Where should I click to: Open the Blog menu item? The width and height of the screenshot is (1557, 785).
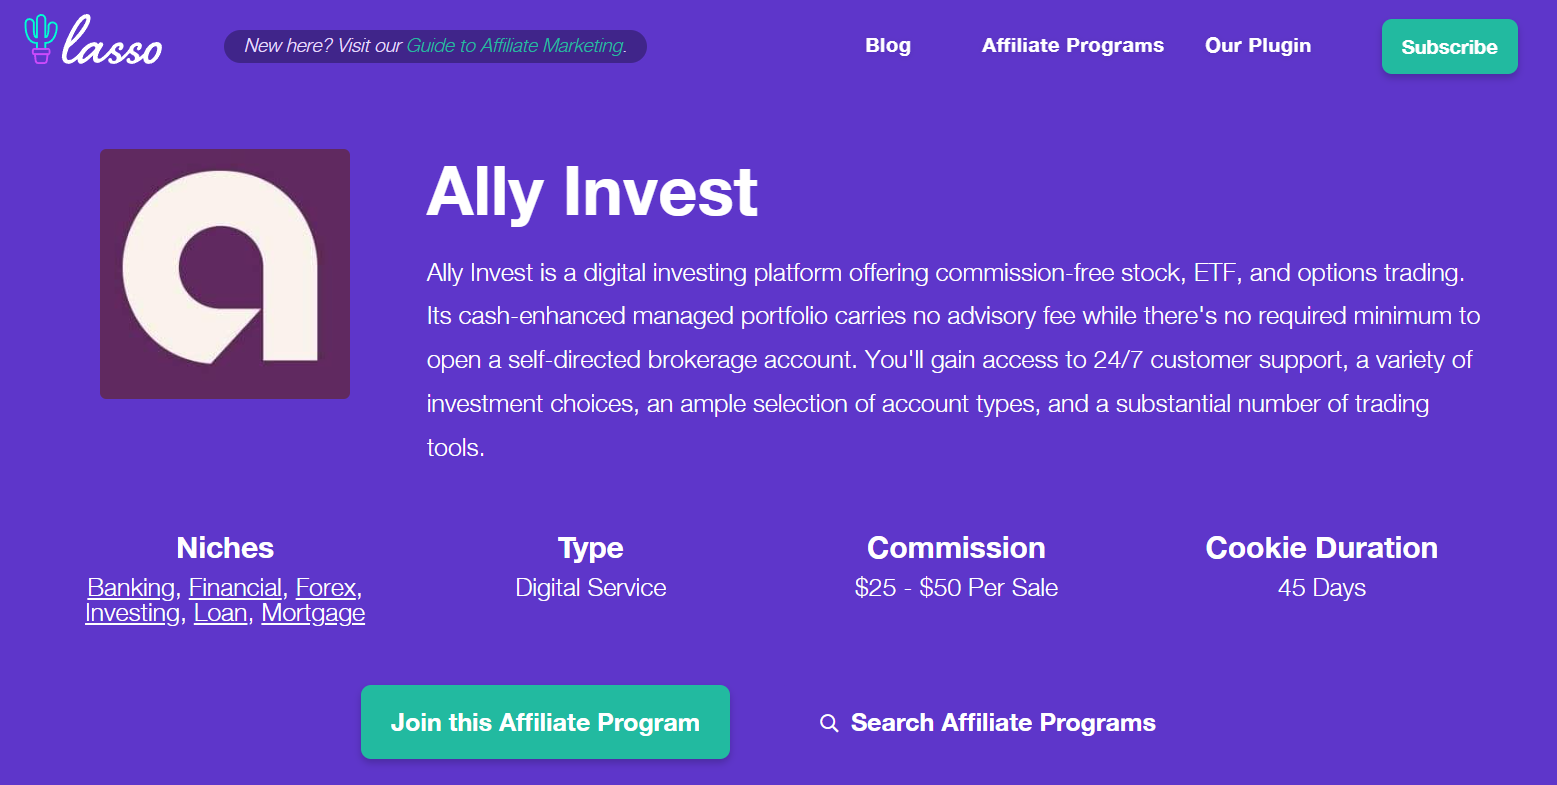tap(888, 46)
